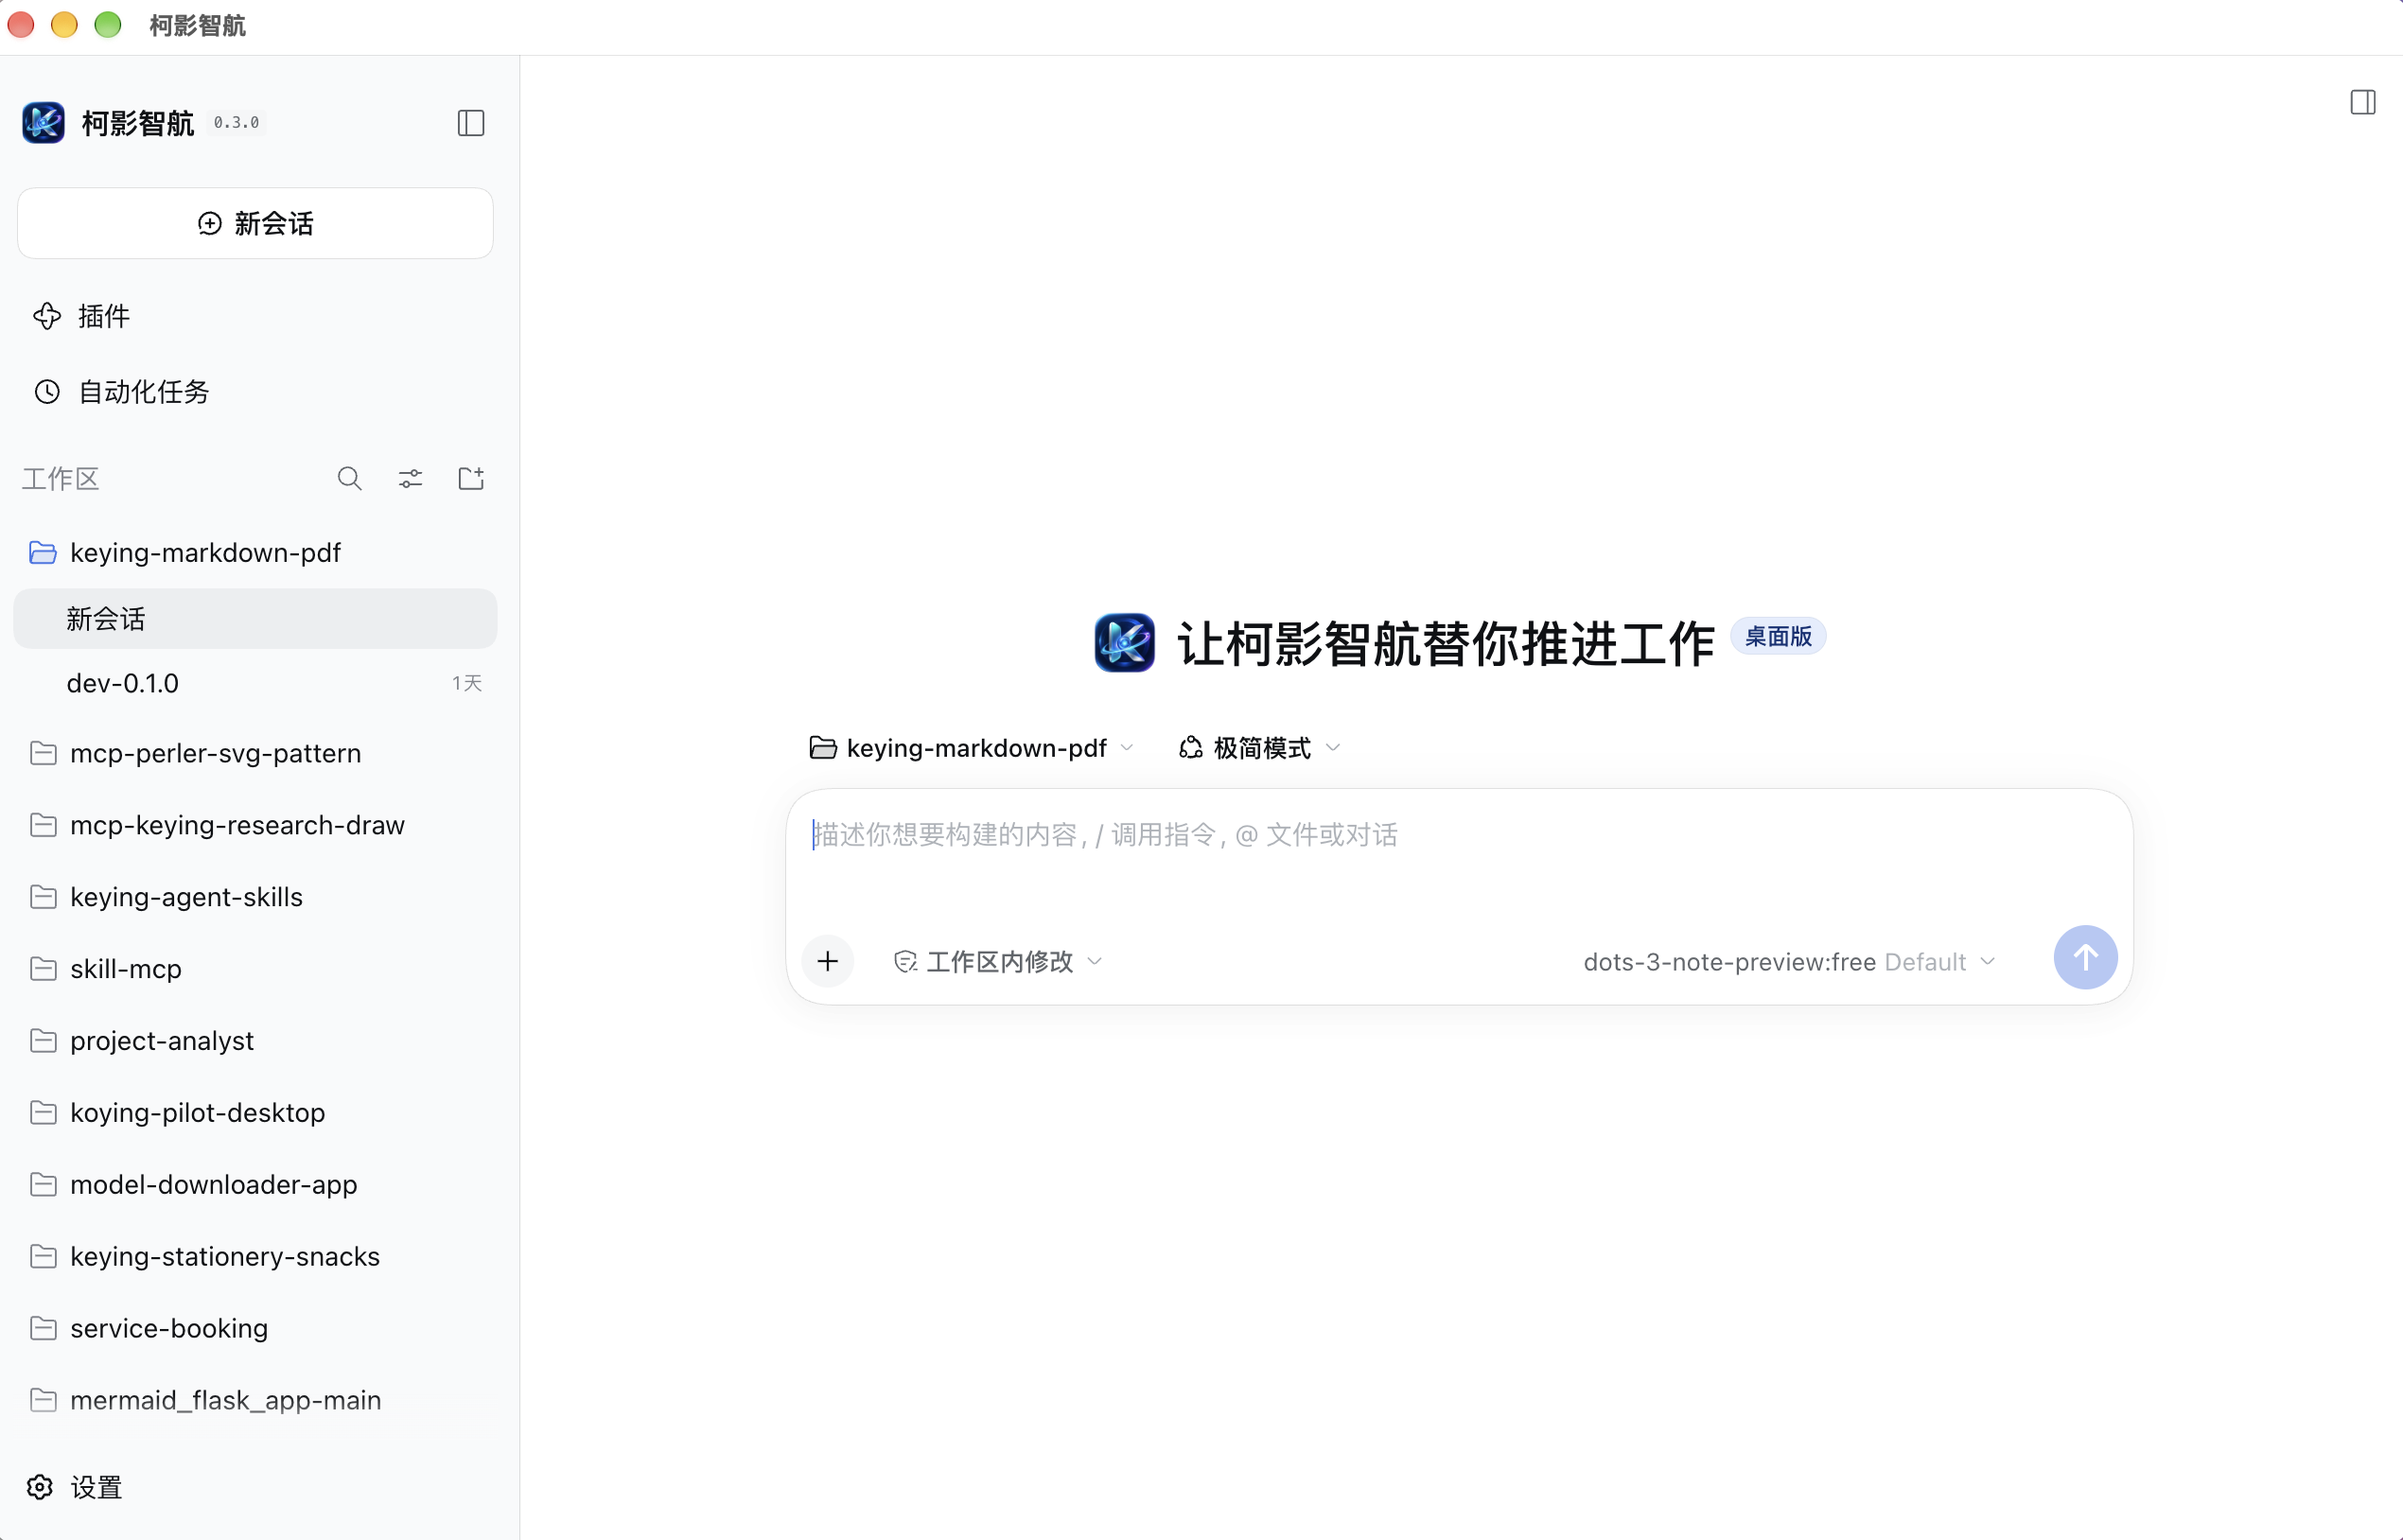
Task: Expand the project-analyst workspace
Action: (x=255, y=1041)
